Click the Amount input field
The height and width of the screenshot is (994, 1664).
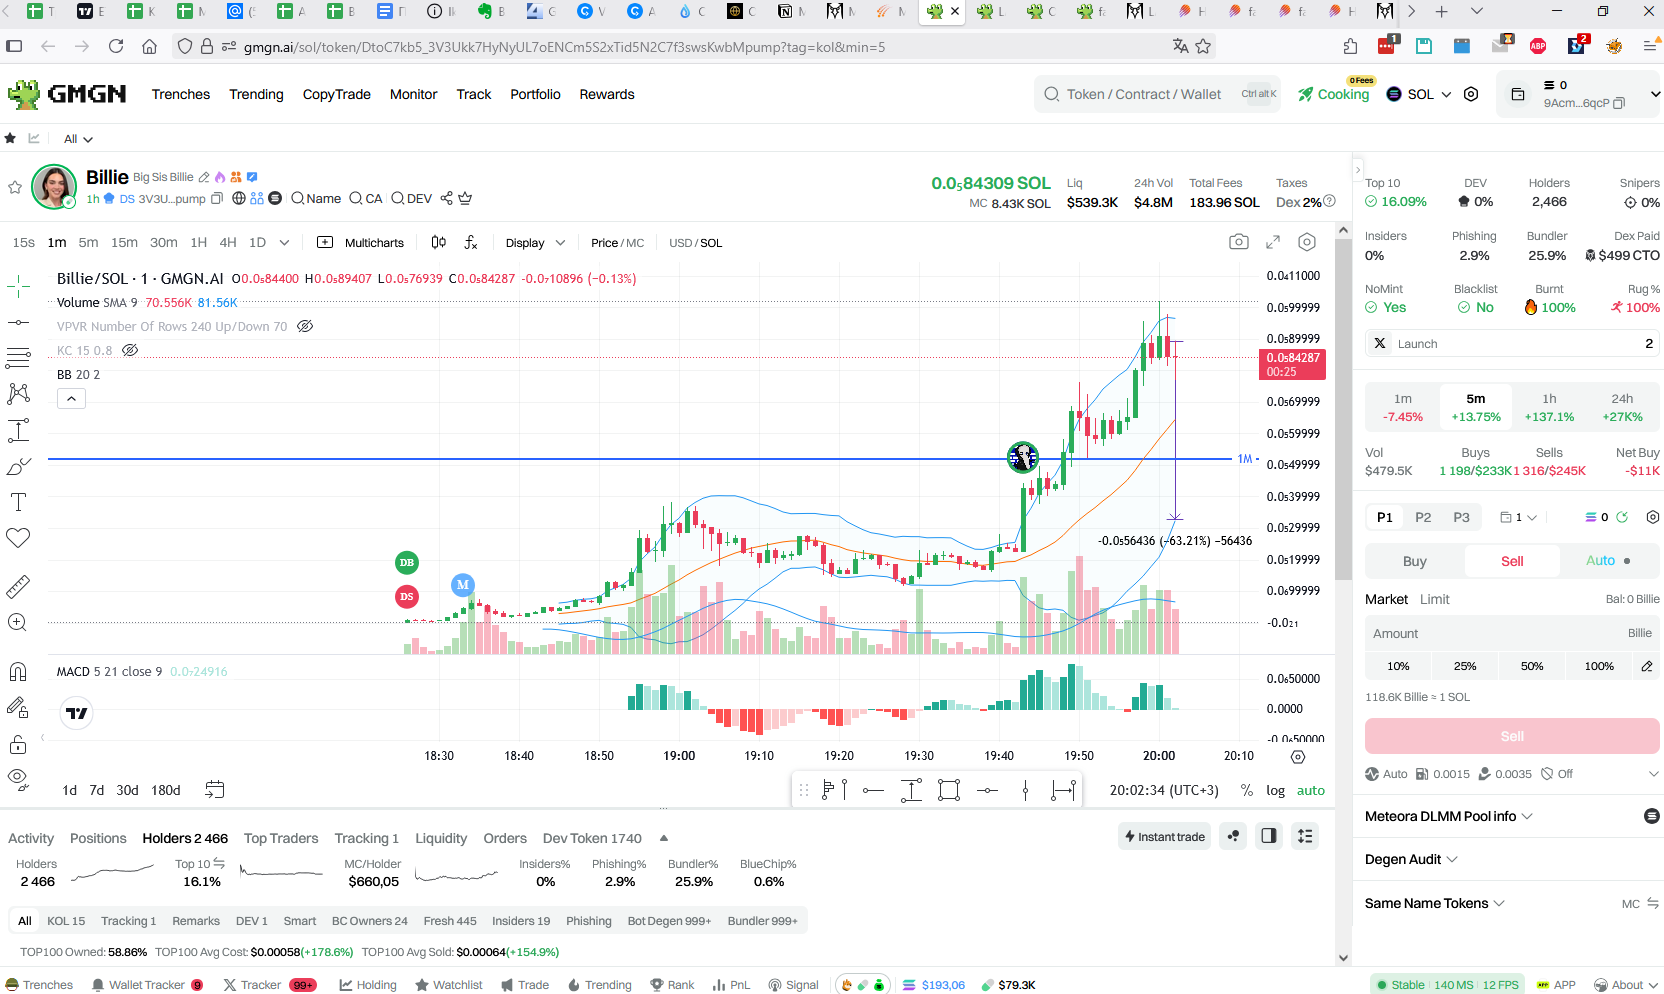(1512, 633)
